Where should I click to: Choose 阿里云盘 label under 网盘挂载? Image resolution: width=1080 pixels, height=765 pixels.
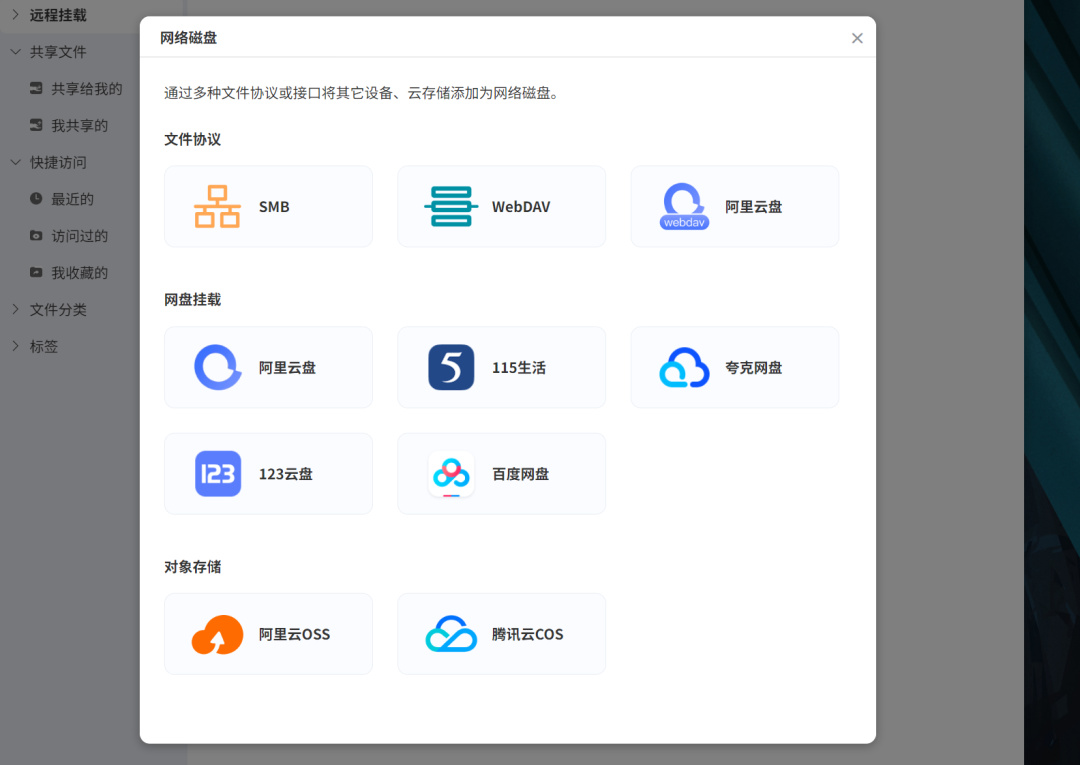pos(287,368)
